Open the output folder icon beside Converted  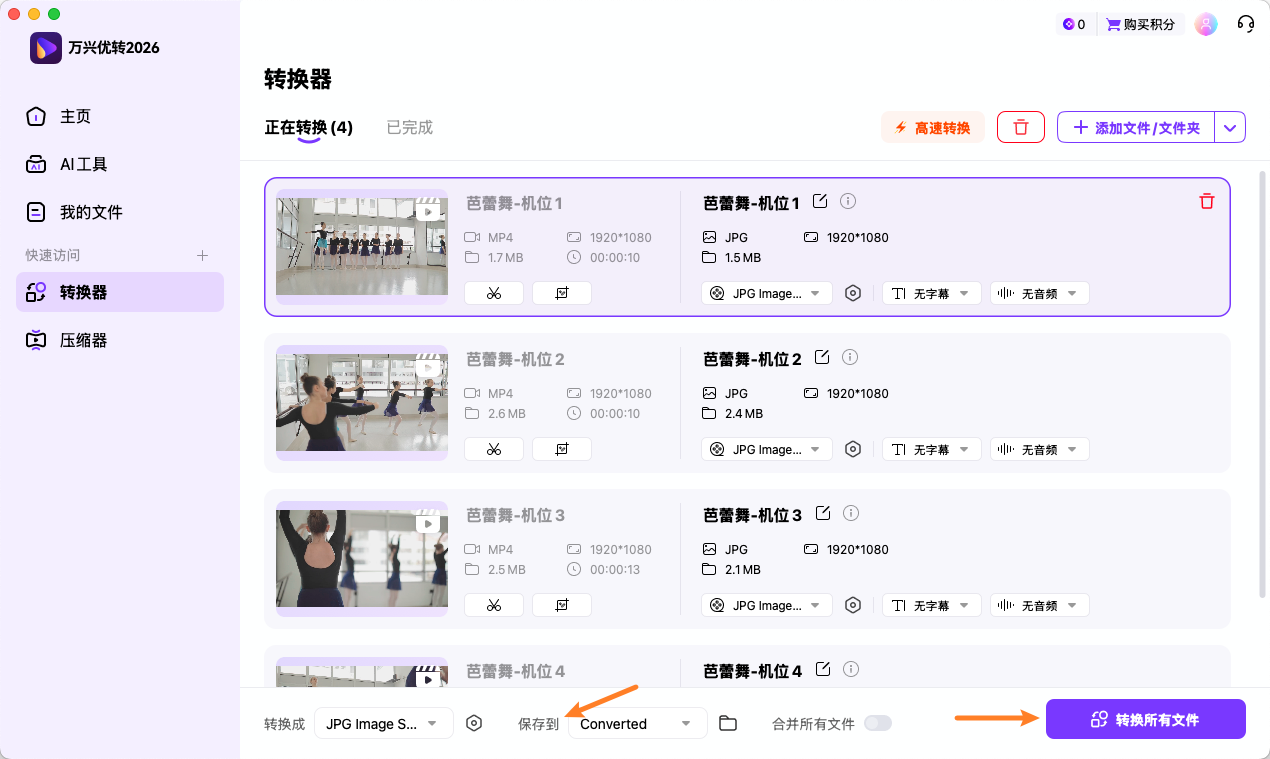tap(727, 722)
